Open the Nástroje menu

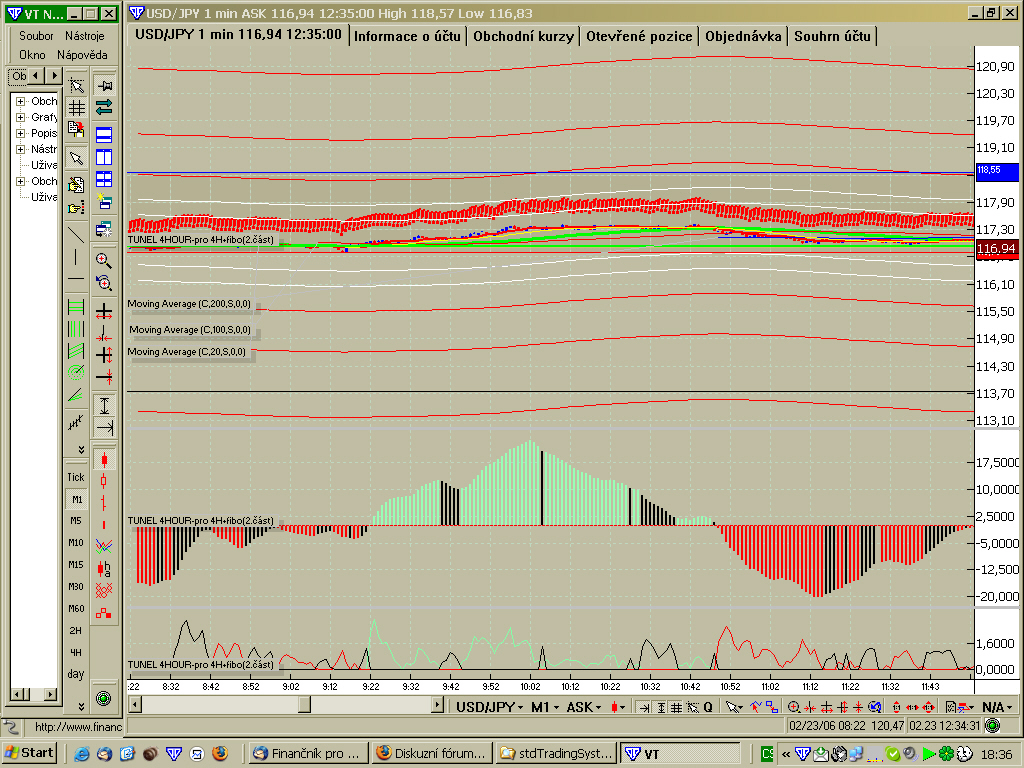pos(85,36)
